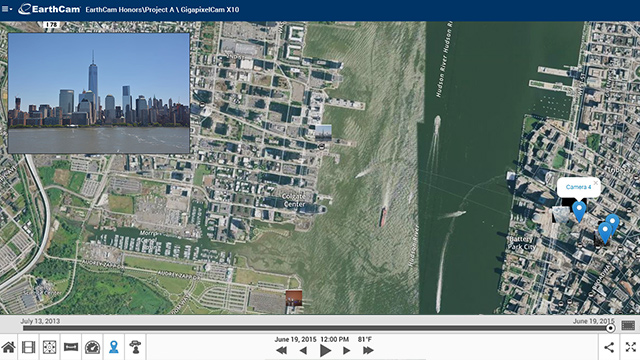Open the small skyline thumbnail on the map
This screenshot has width=640, height=360.
click(323, 133)
